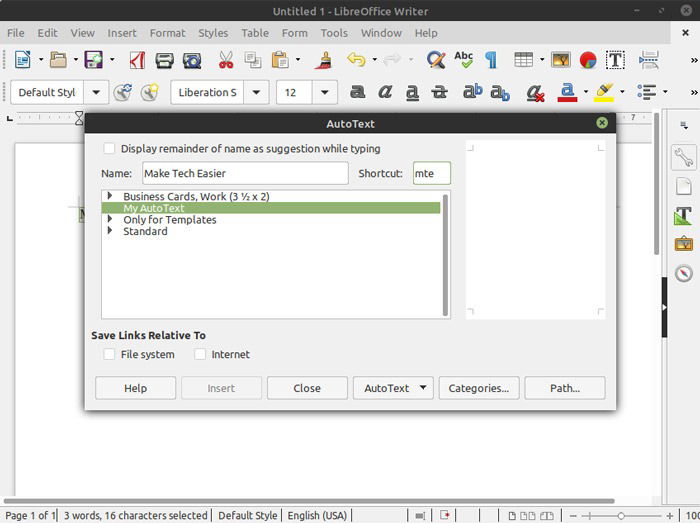
Task: Click the Undo arrow icon
Action: click(356, 59)
